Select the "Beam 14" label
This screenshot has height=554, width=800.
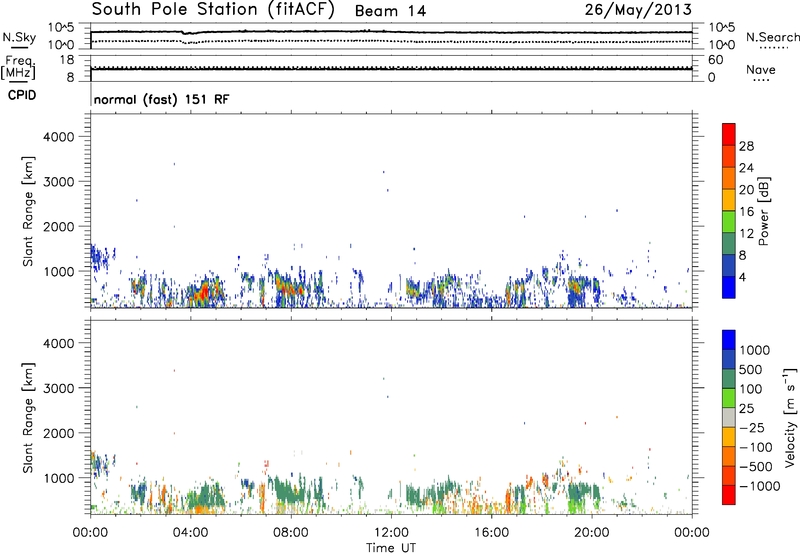tap(390, 11)
